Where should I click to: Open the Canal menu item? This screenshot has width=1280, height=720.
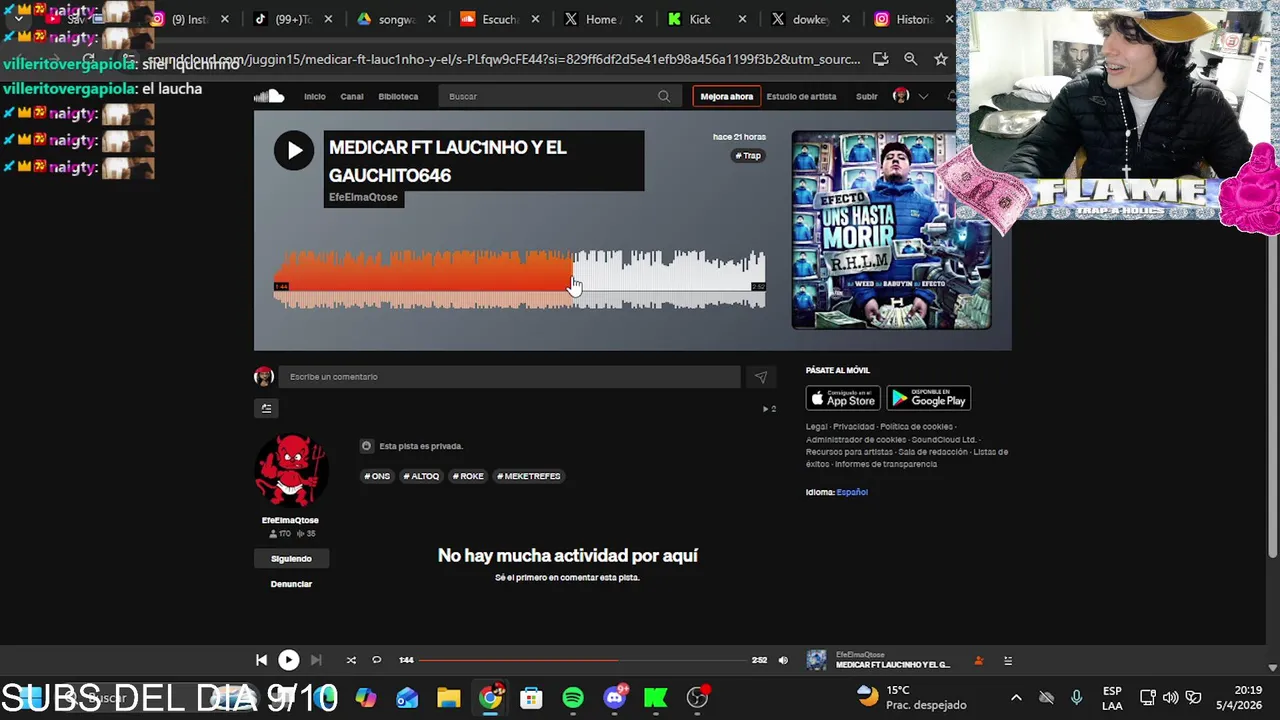click(352, 97)
